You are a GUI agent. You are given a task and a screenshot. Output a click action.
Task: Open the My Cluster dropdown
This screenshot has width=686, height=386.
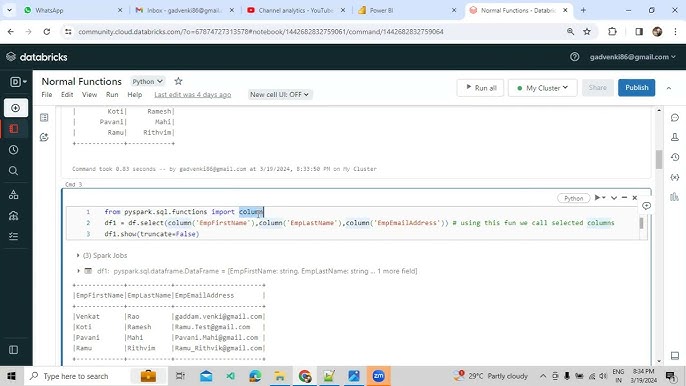coord(542,88)
